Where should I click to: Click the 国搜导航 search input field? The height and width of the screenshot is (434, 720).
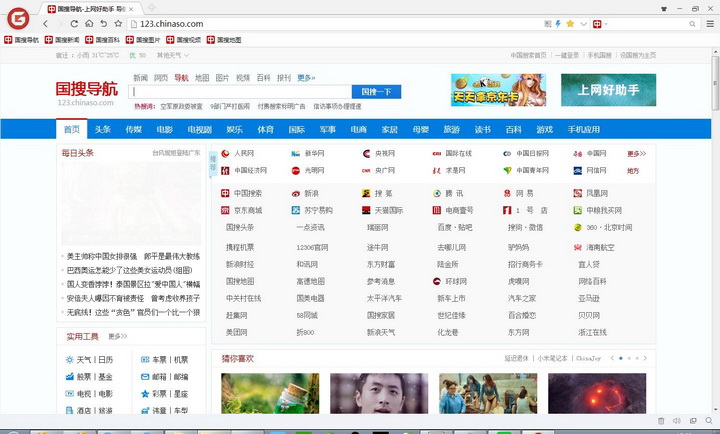240,92
